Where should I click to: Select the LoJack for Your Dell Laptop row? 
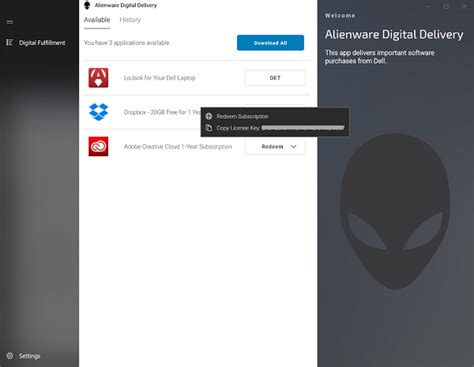point(197,78)
